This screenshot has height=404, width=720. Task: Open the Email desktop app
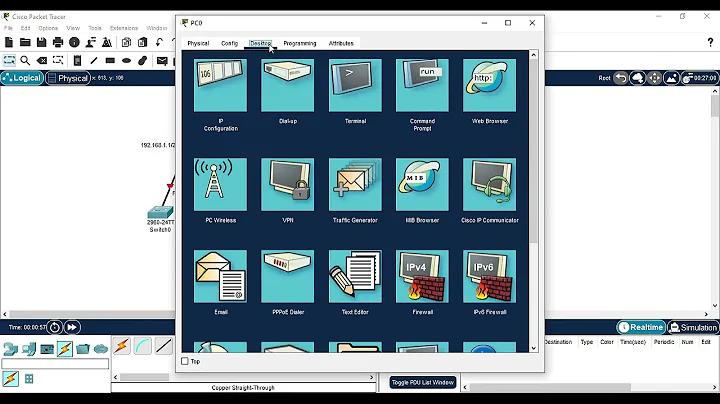tap(220, 276)
